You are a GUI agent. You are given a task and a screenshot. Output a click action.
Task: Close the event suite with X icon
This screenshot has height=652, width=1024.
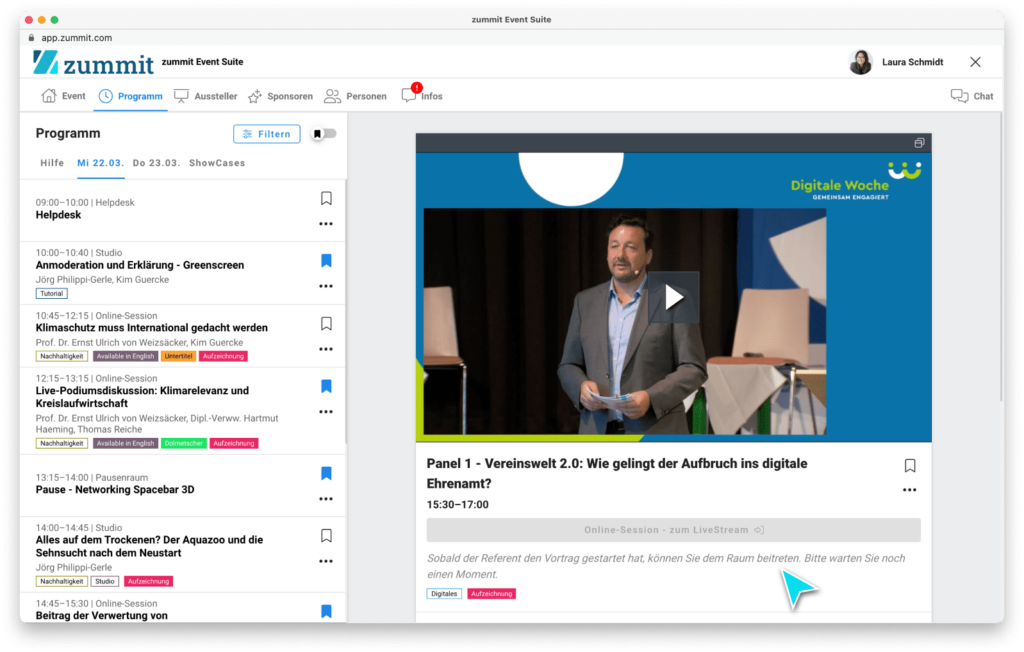click(975, 62)
